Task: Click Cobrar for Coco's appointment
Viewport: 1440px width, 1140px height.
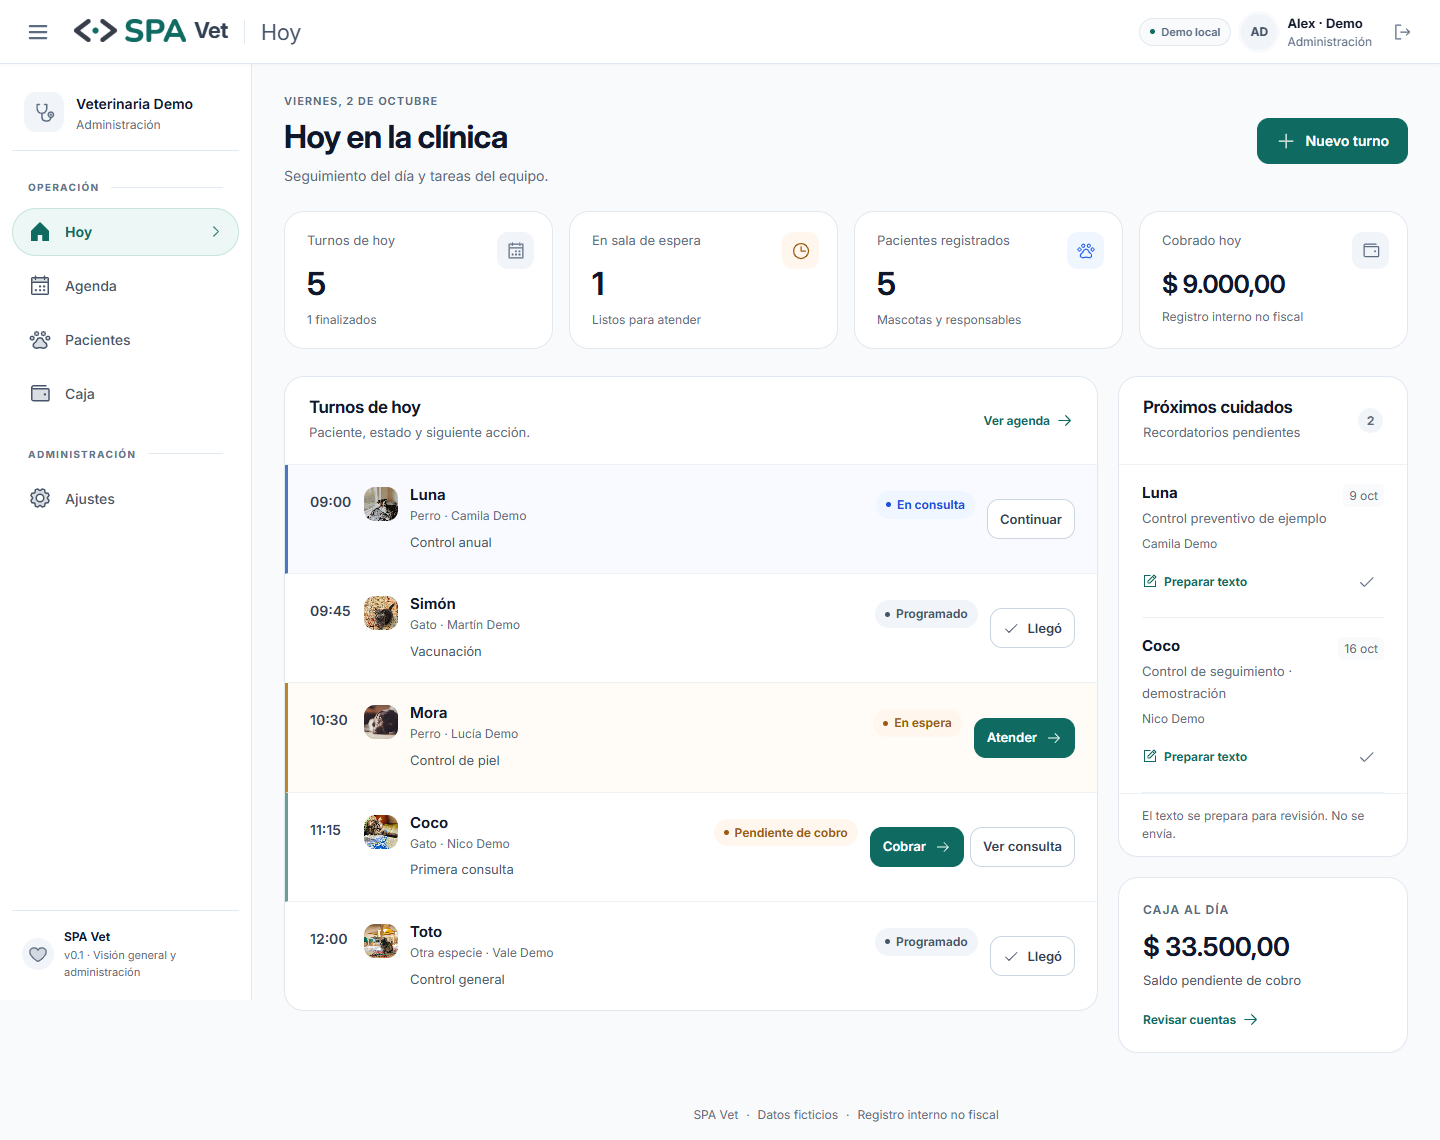Action: click(917, 847)
